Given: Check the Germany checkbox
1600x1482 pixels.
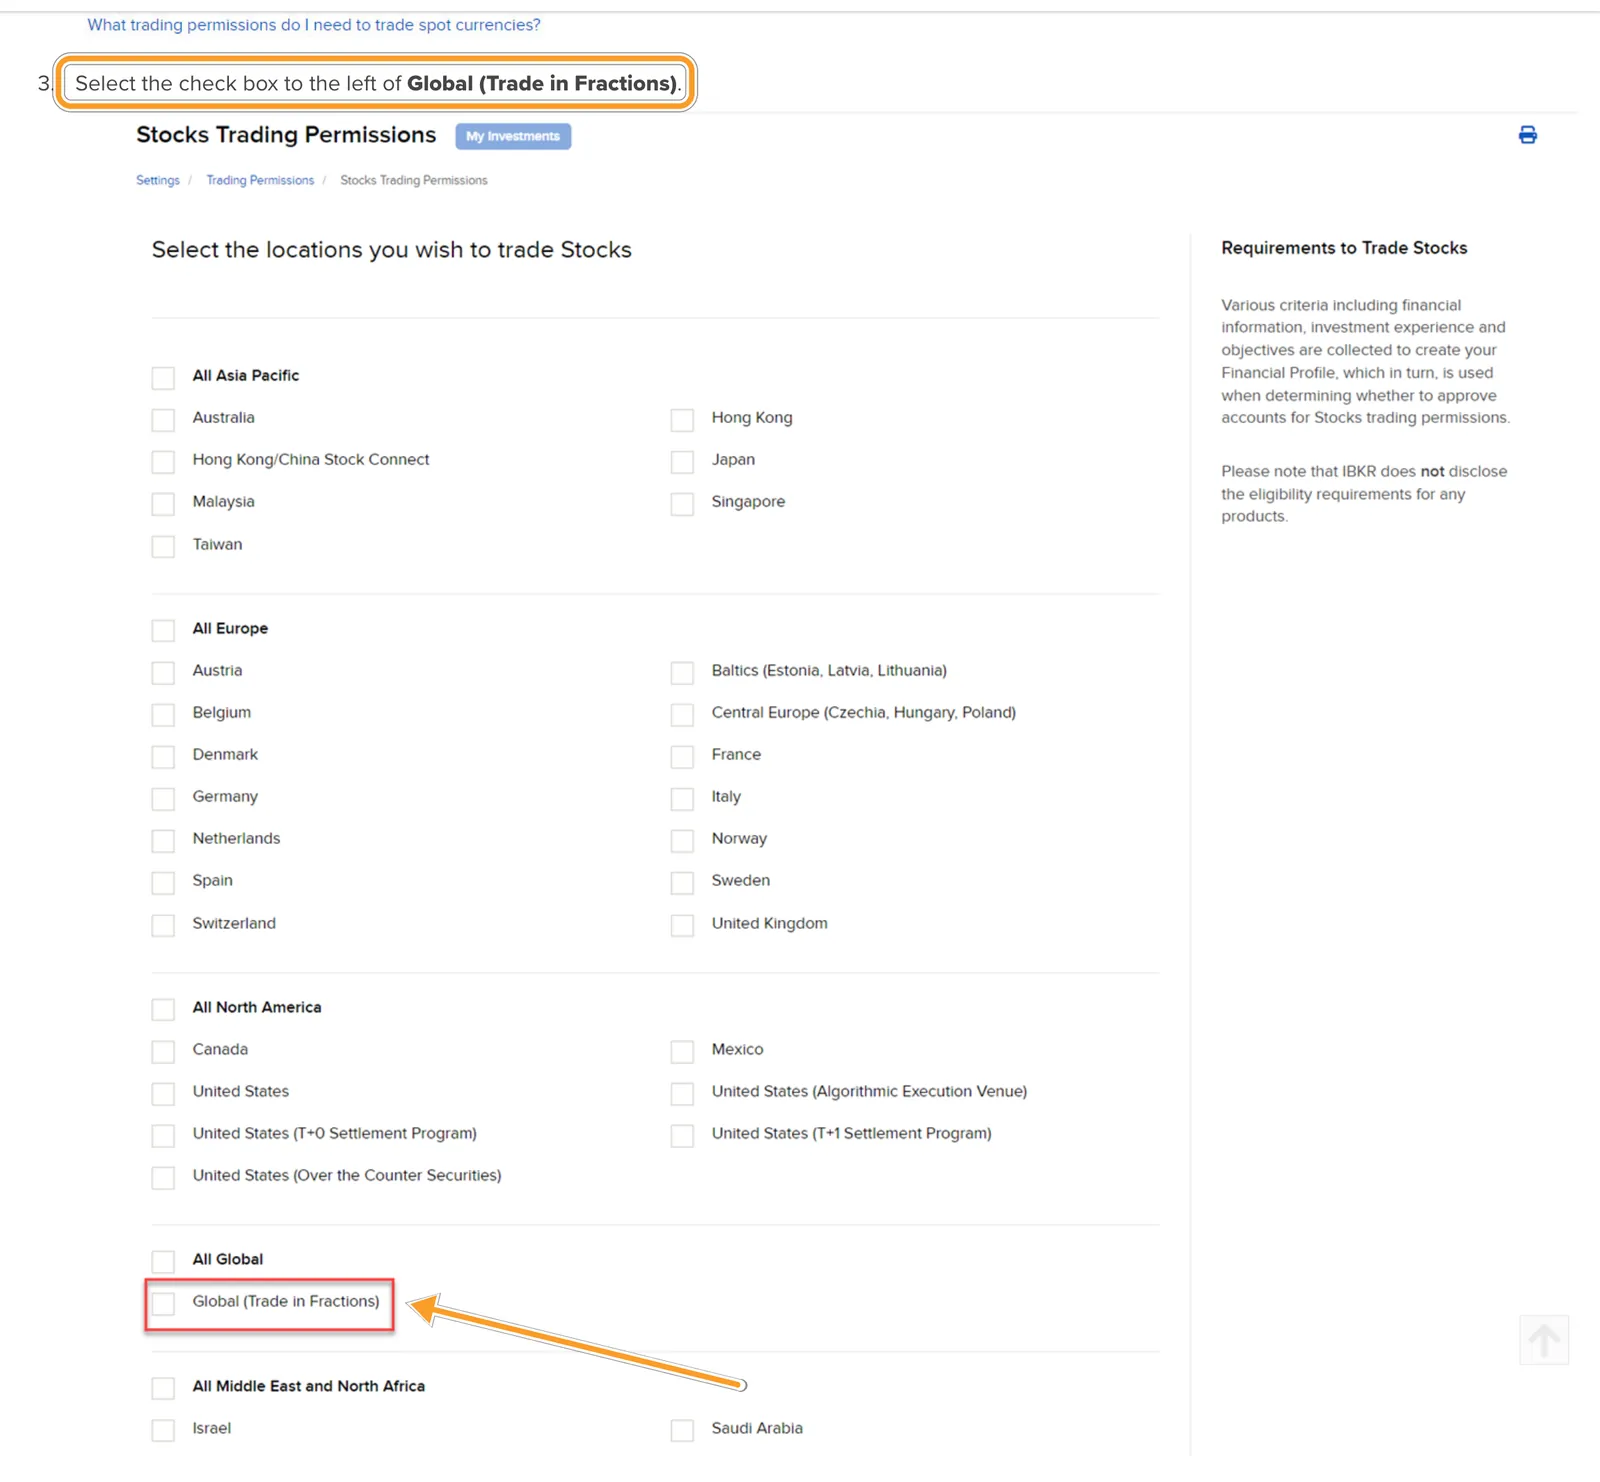Looking at the screenshot, I should (163, 798).
